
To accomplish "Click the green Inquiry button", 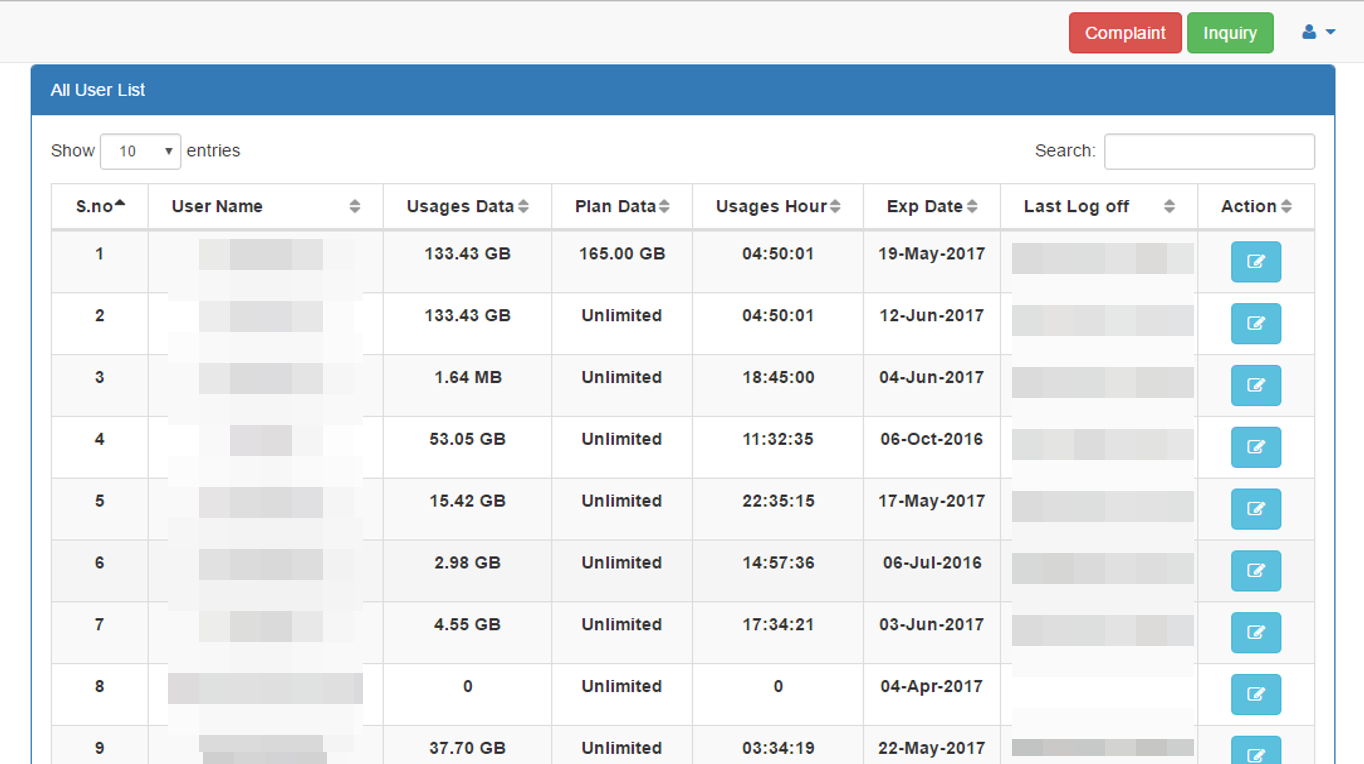I will [x=1230, y=33].
